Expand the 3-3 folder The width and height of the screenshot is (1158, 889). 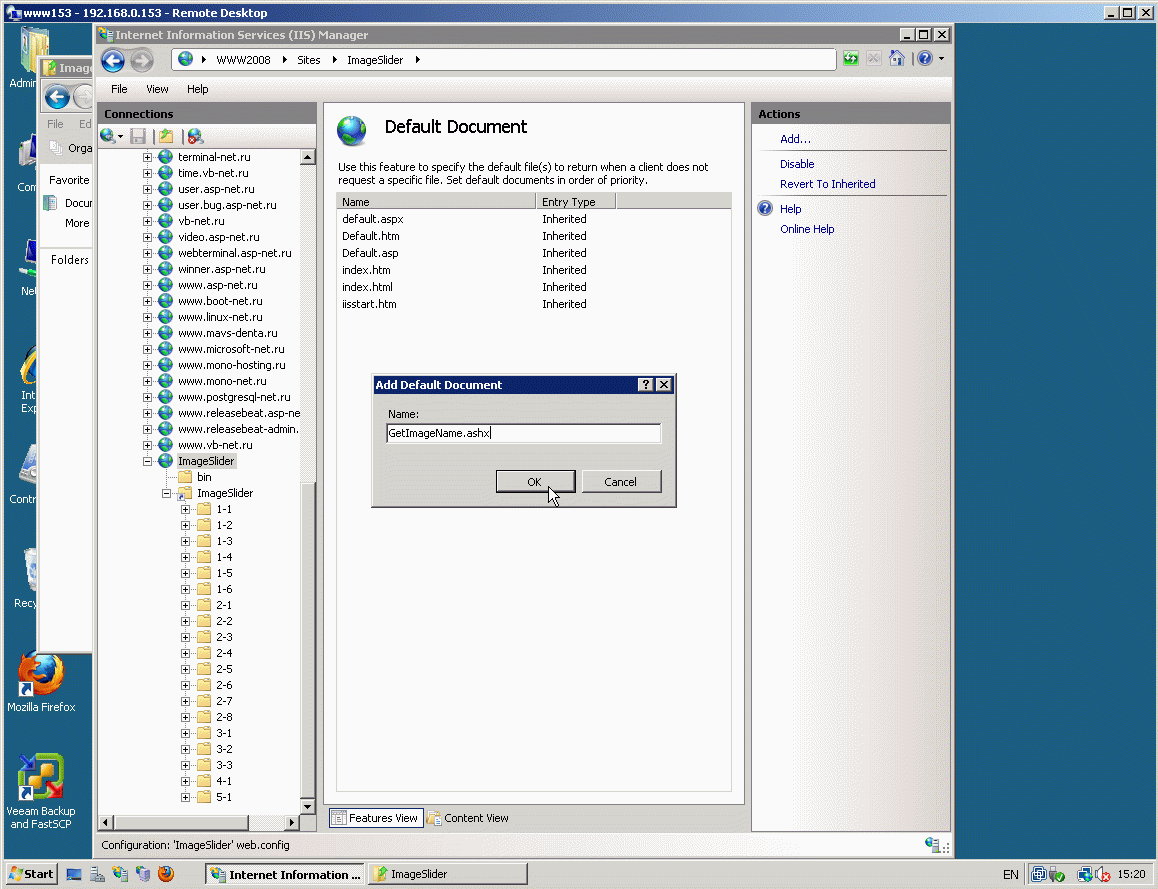(x=185, y=766)
